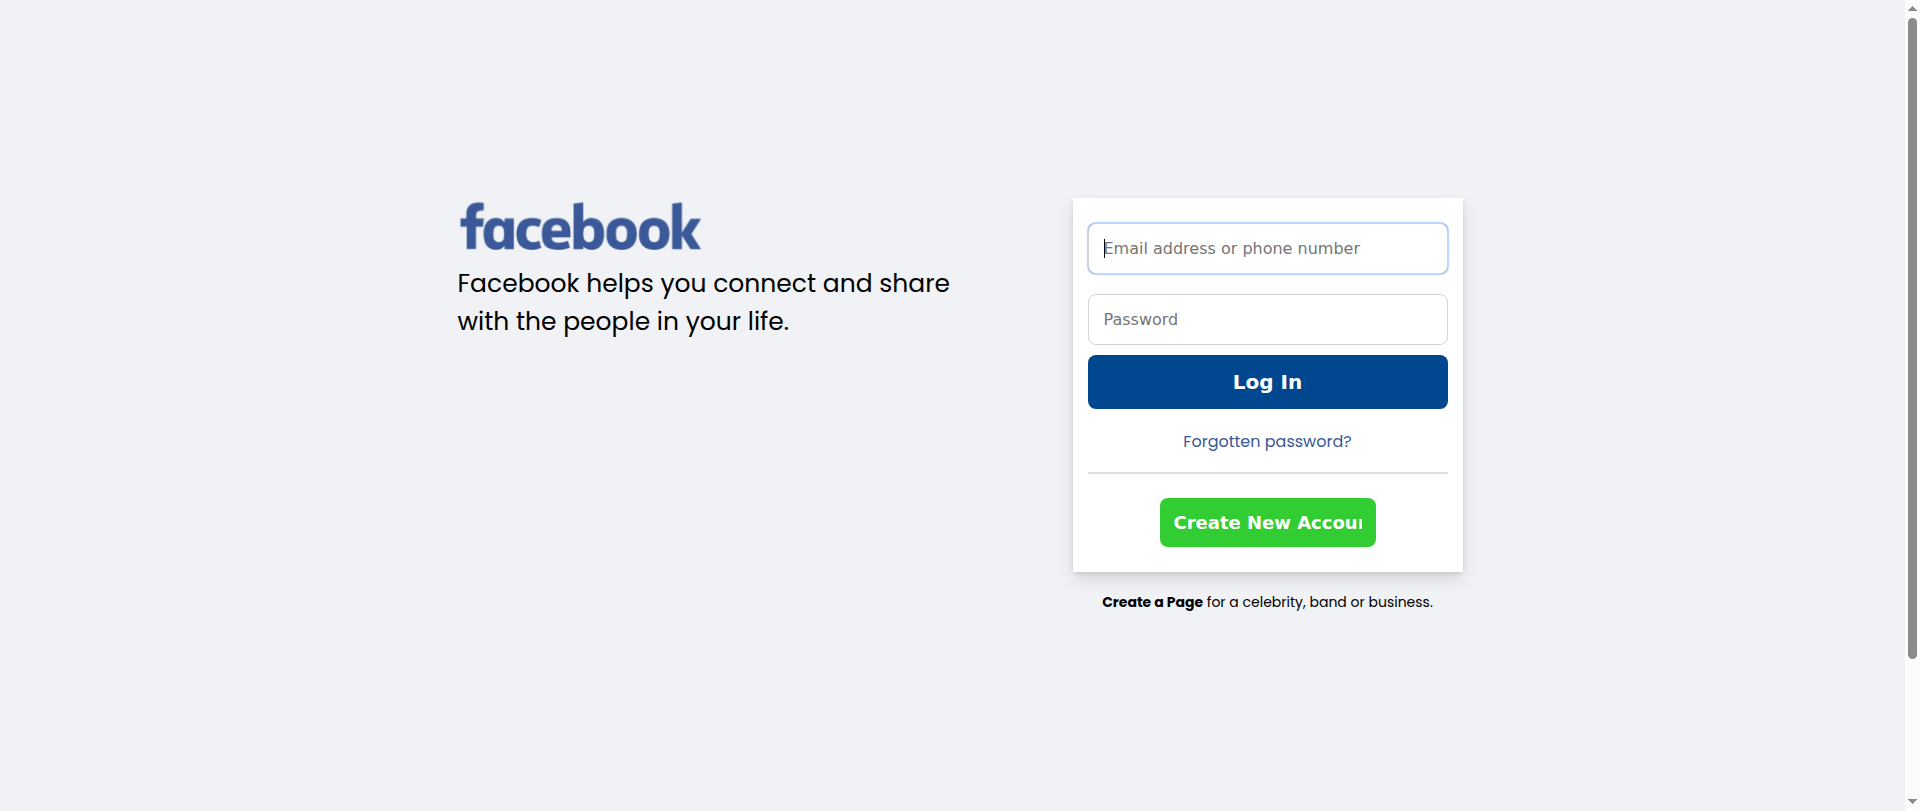The width and height of the screenshot is (1920, 811).
Task: Click the word 'celebrity' under the login card
Action: [1272, 602]
